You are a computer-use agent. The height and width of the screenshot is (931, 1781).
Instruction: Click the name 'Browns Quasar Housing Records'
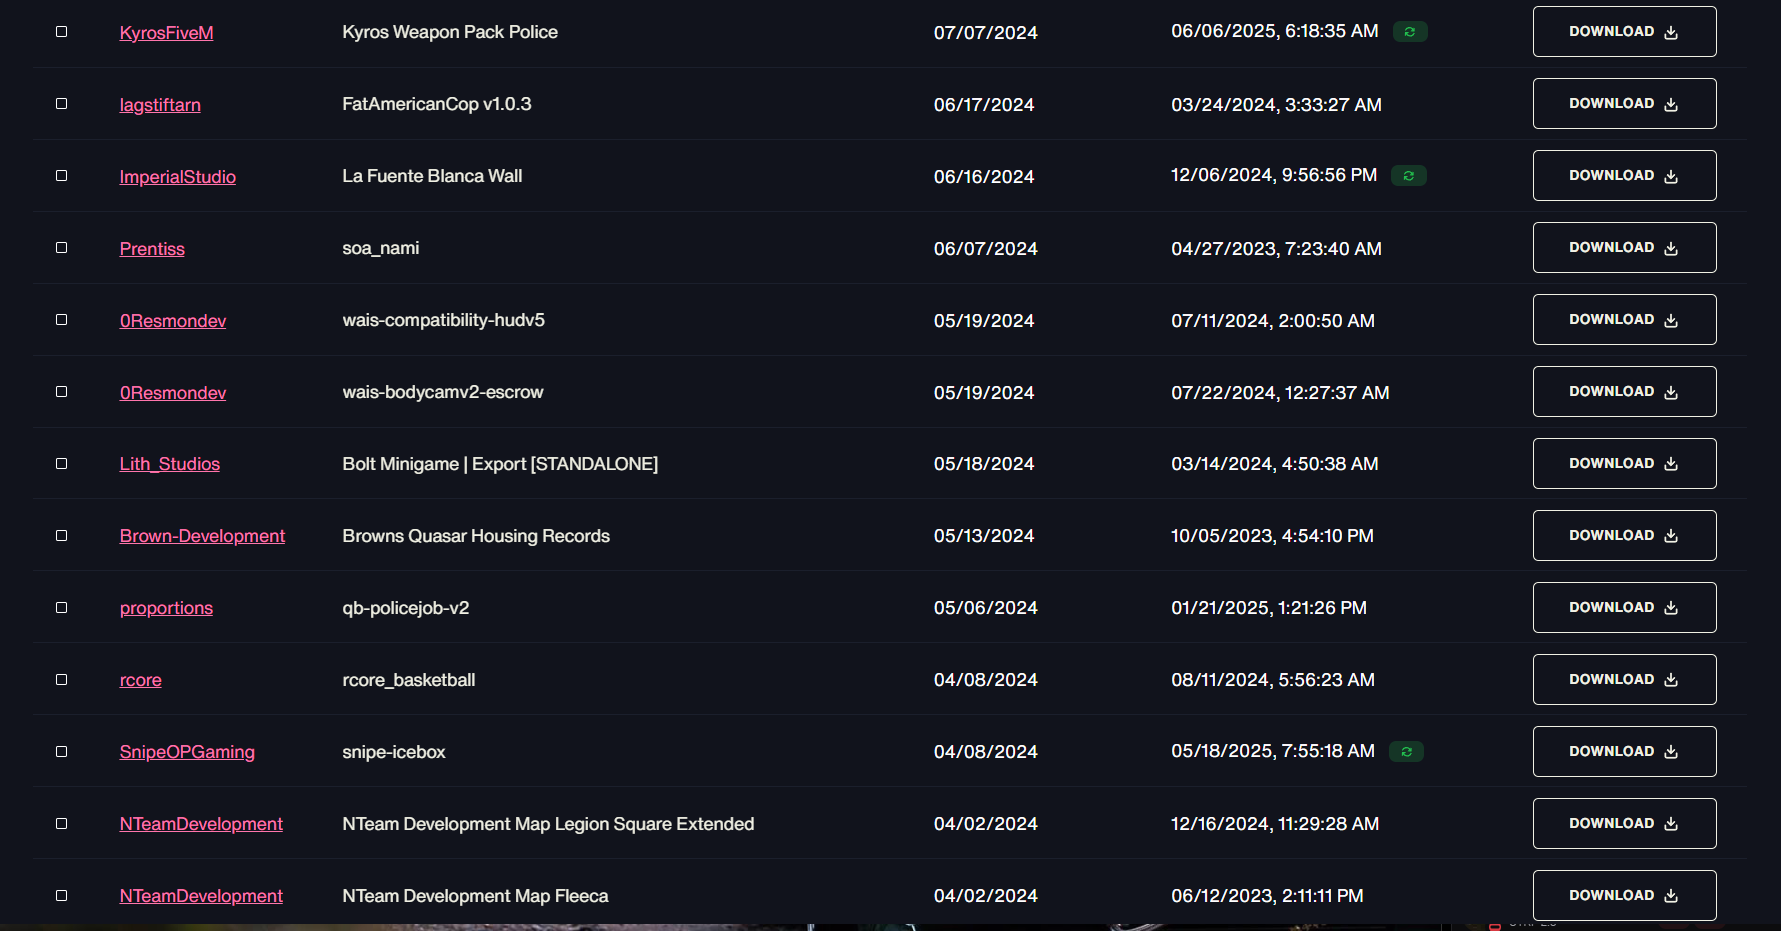click(x=476, y=536)
